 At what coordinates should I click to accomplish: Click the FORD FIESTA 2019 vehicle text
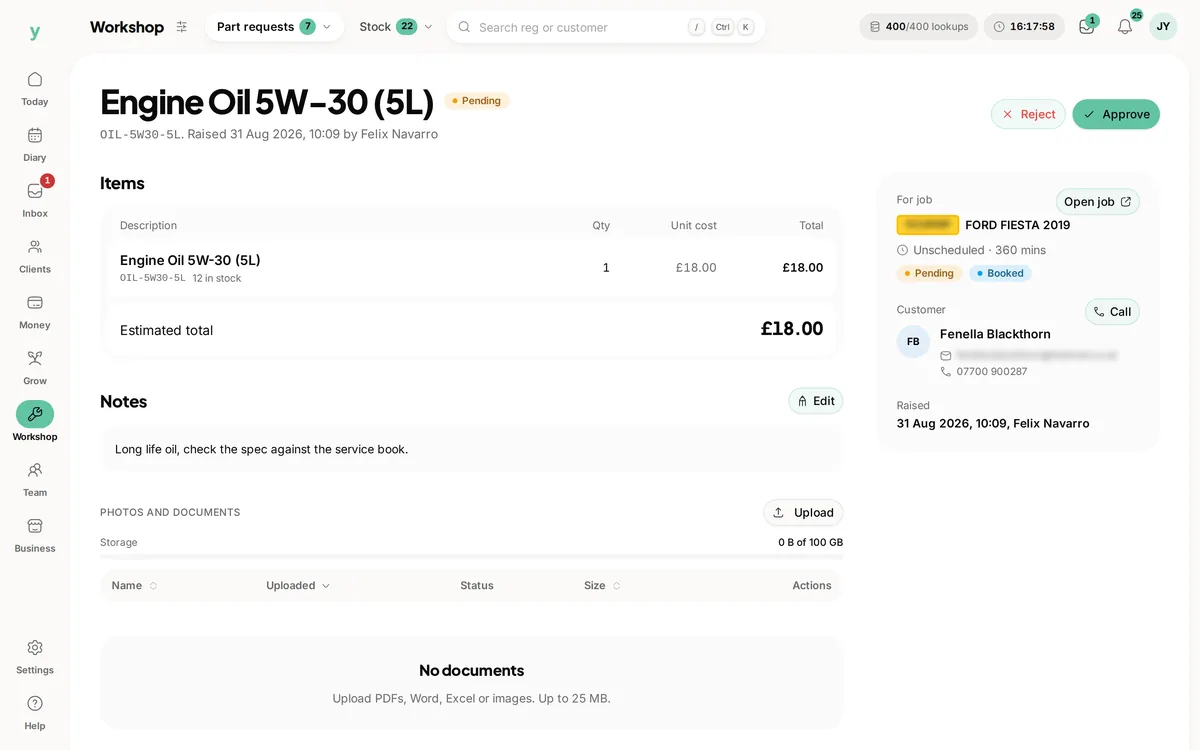tap(1018, 225)
